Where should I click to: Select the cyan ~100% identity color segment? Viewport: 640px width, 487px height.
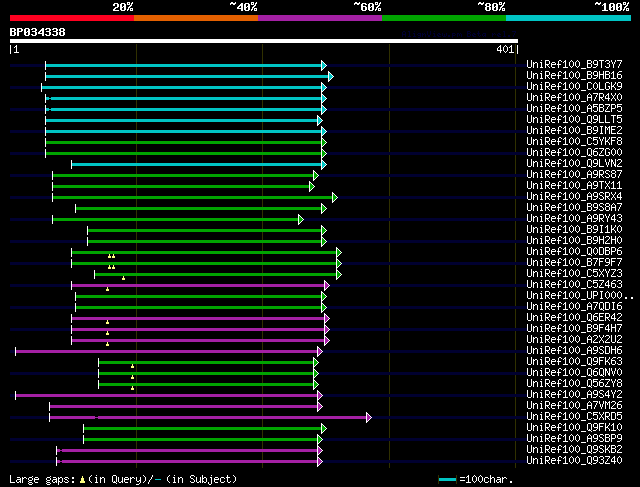coord(568,18)
